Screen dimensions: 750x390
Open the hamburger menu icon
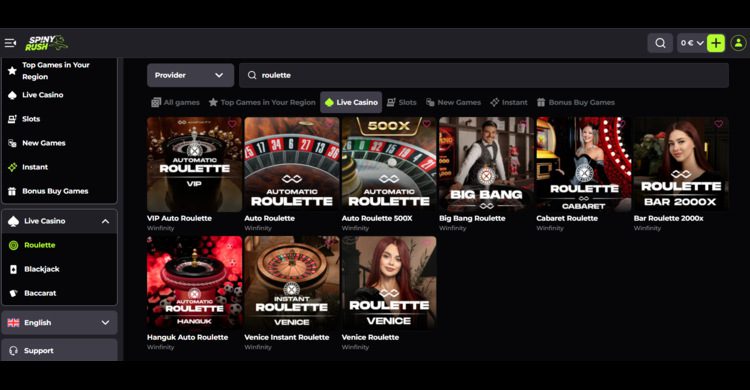click(x=10, y=43)
